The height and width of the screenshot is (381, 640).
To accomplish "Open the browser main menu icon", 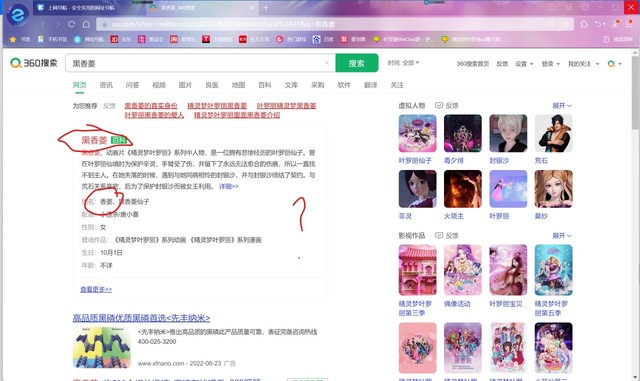I will pos(629,24).
